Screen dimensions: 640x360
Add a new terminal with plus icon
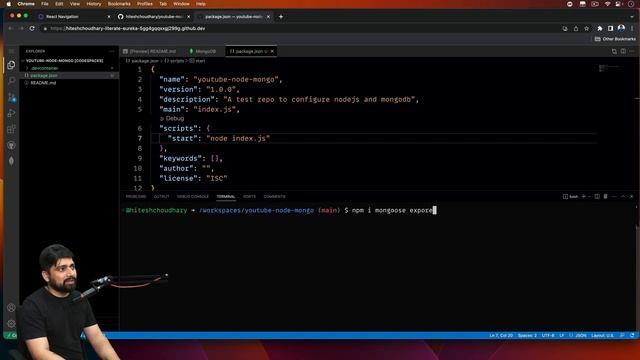[x=583, y=197]
